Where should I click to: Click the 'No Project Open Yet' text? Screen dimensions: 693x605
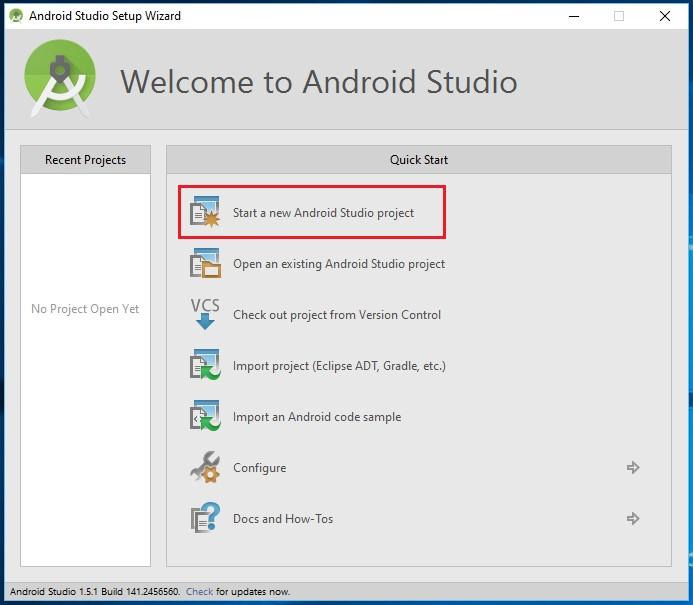pyautogui.click(x=85, y=308)
